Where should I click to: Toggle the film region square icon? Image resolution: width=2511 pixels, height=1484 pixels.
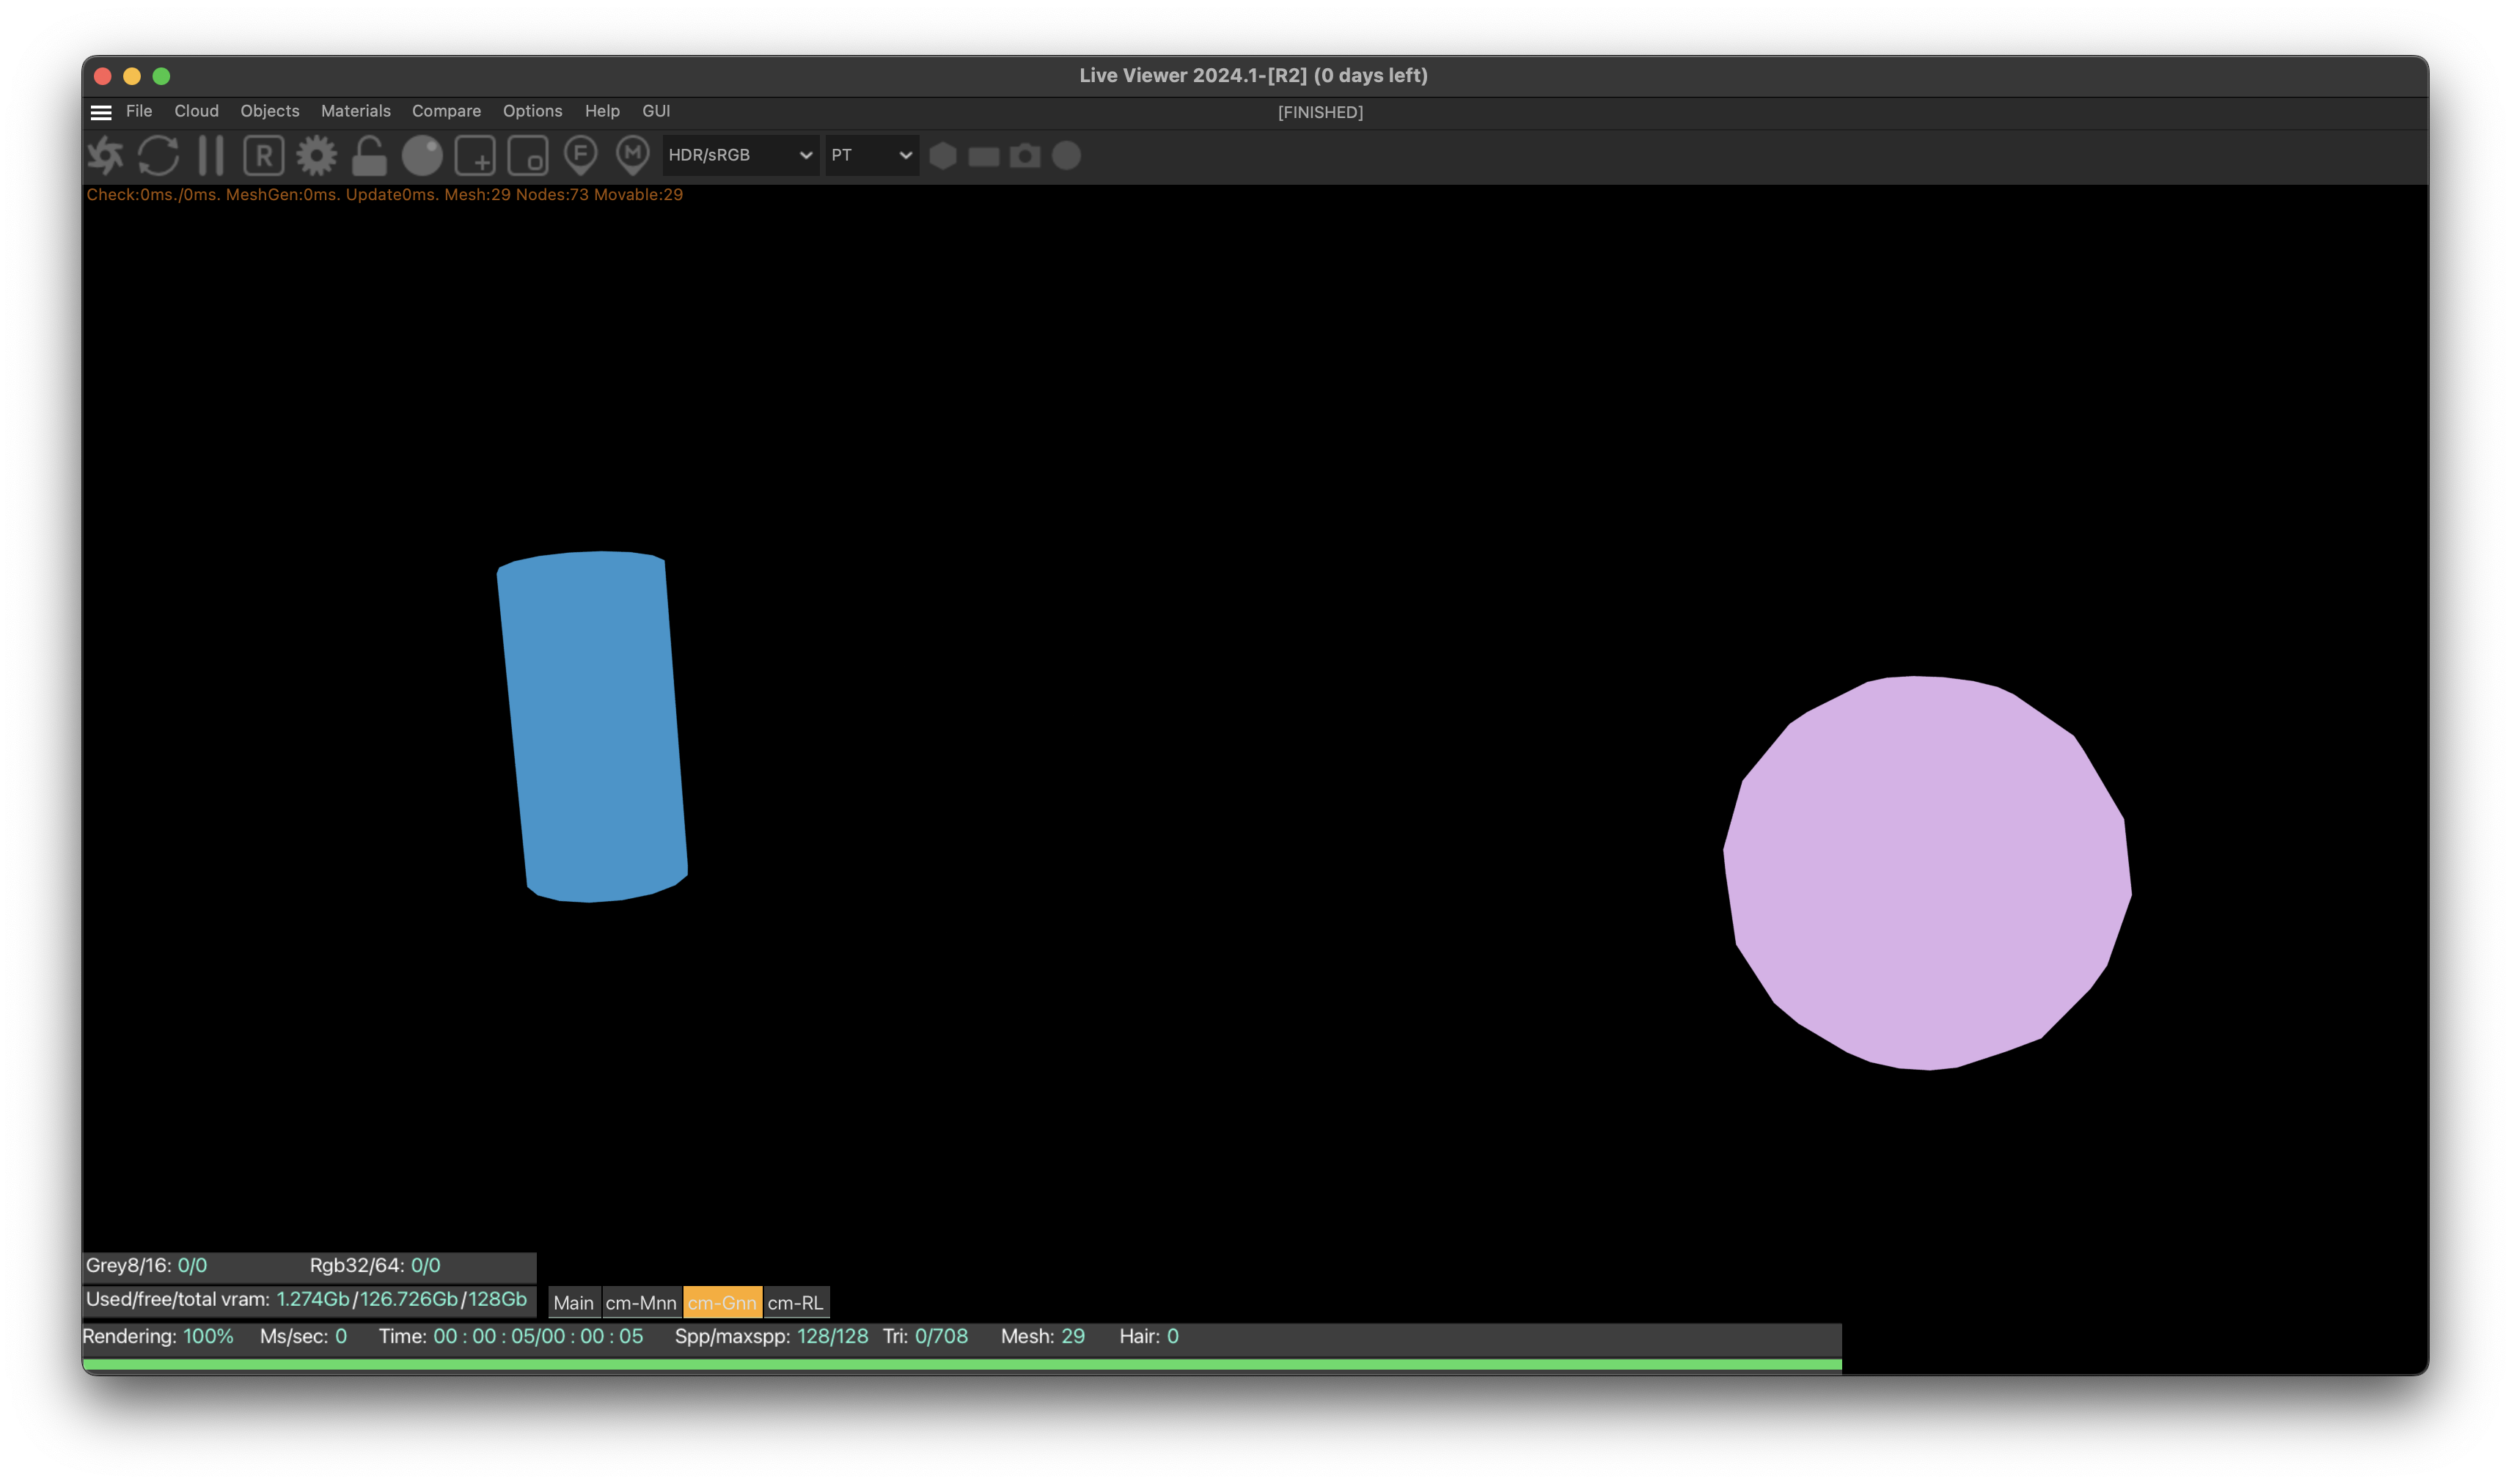[528, 156]
